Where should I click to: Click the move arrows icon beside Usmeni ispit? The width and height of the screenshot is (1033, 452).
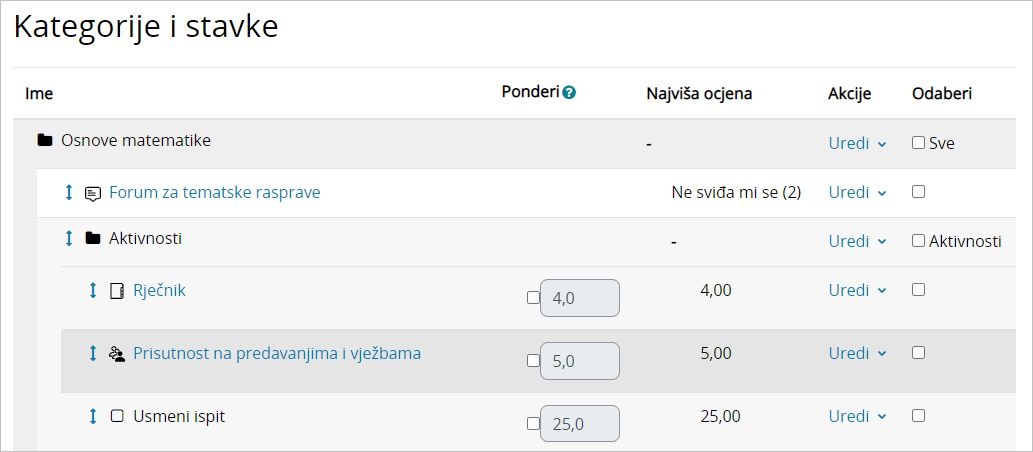(93, 416)
